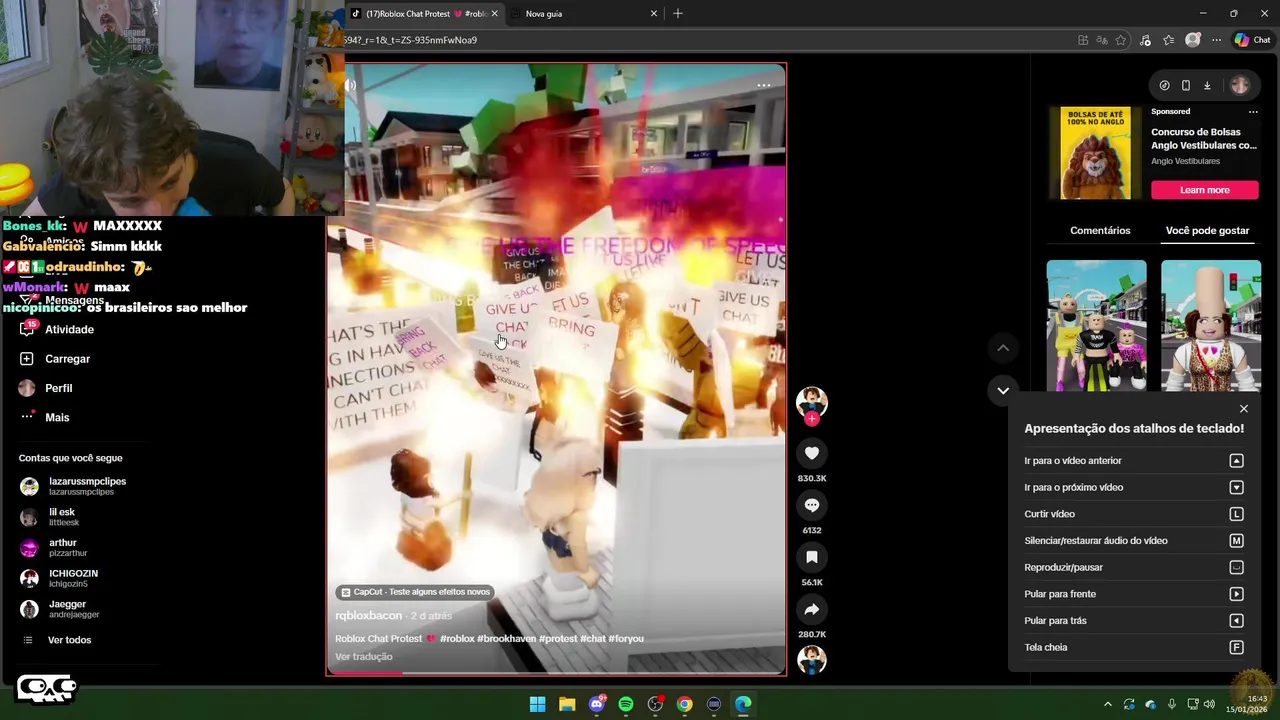Close the Nova guia browser tab
The height and width of the screenshot is (720, 1280).
coord(654,14)
